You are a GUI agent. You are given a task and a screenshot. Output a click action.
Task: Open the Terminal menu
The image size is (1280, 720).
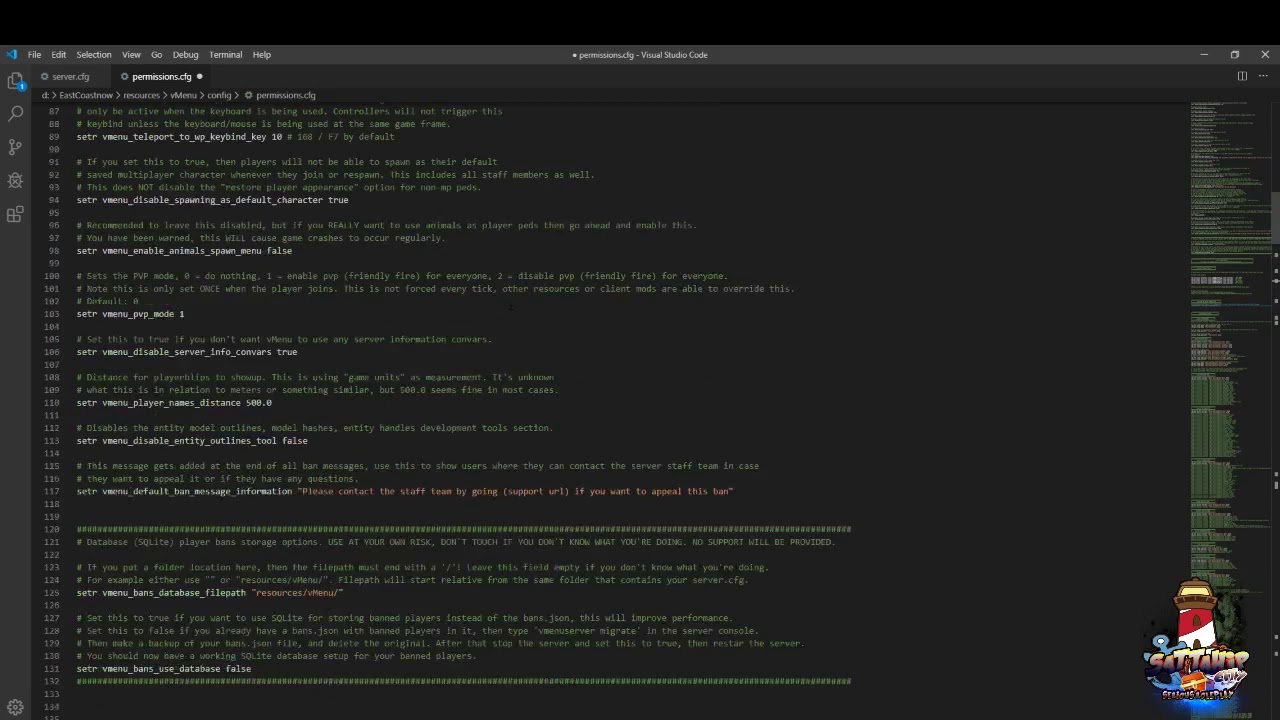coord(225,55)
